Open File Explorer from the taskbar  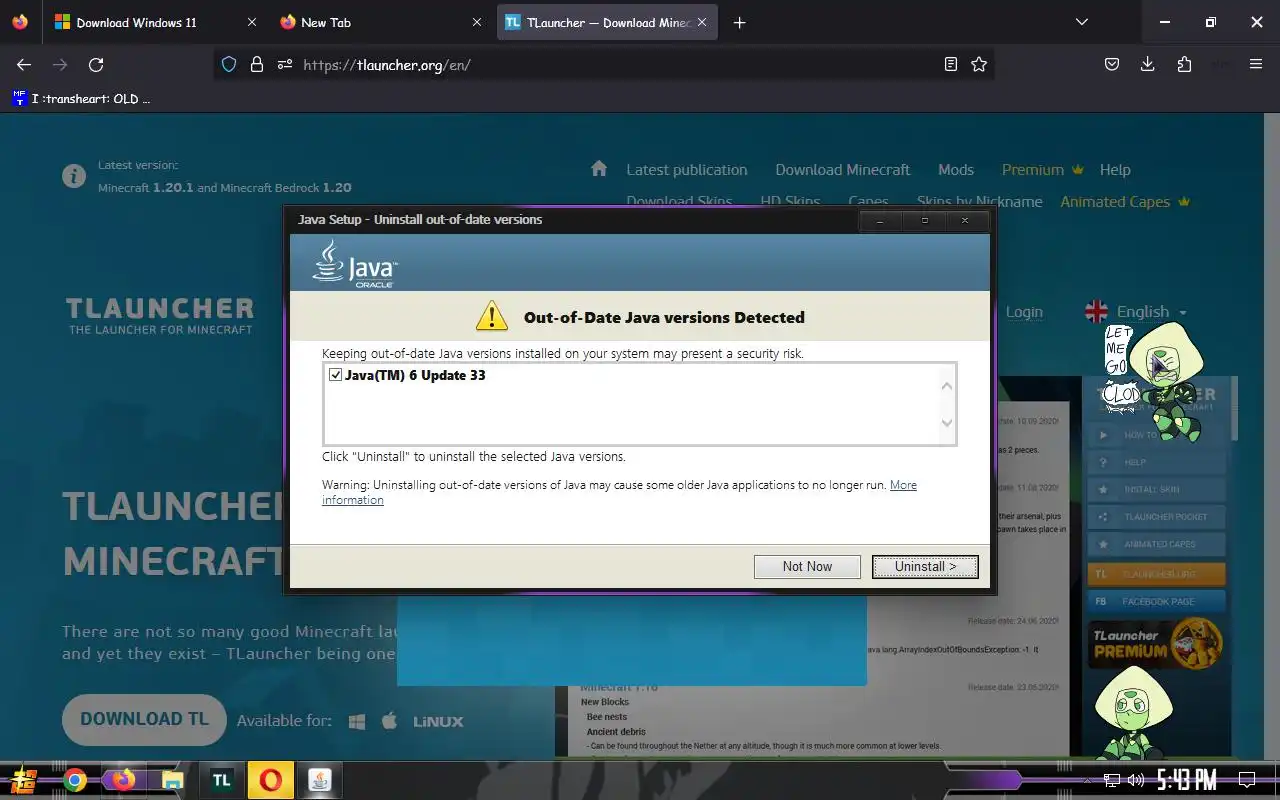pyautogui.click(x=173, y=780)
